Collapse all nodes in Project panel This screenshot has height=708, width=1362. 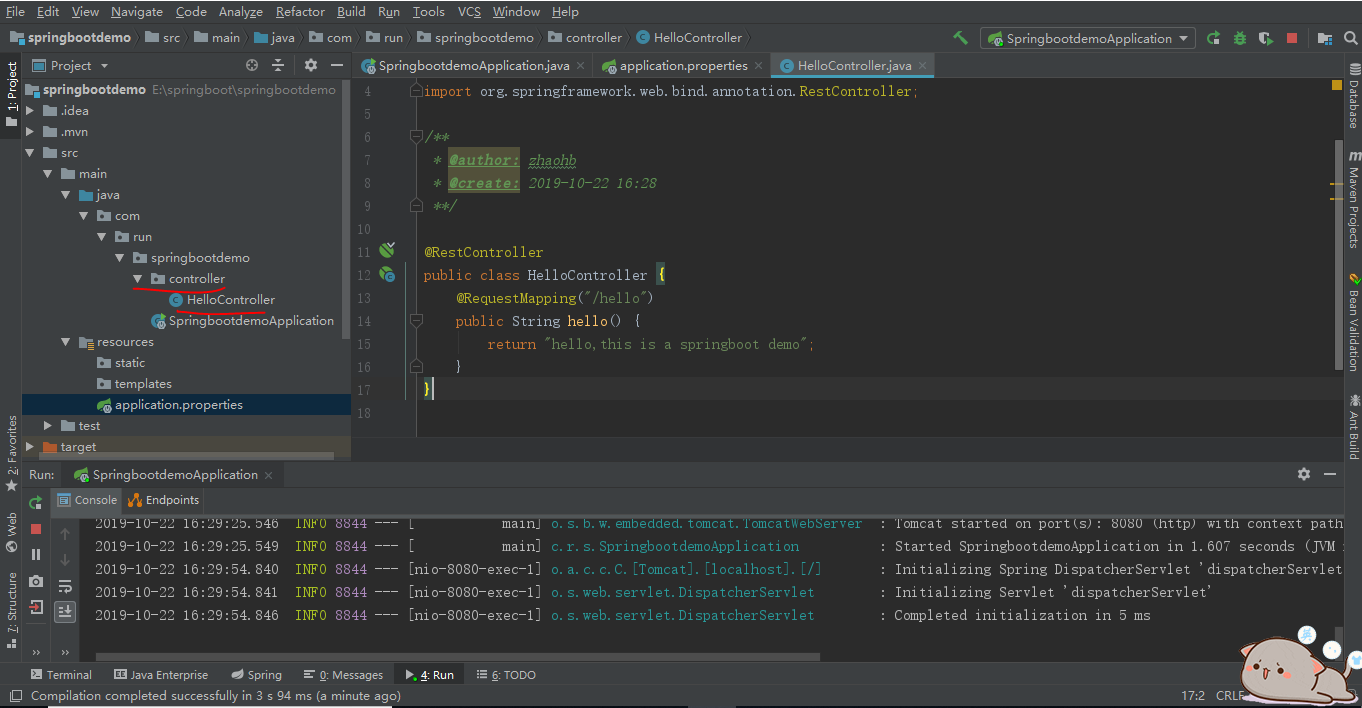[278, 65]
